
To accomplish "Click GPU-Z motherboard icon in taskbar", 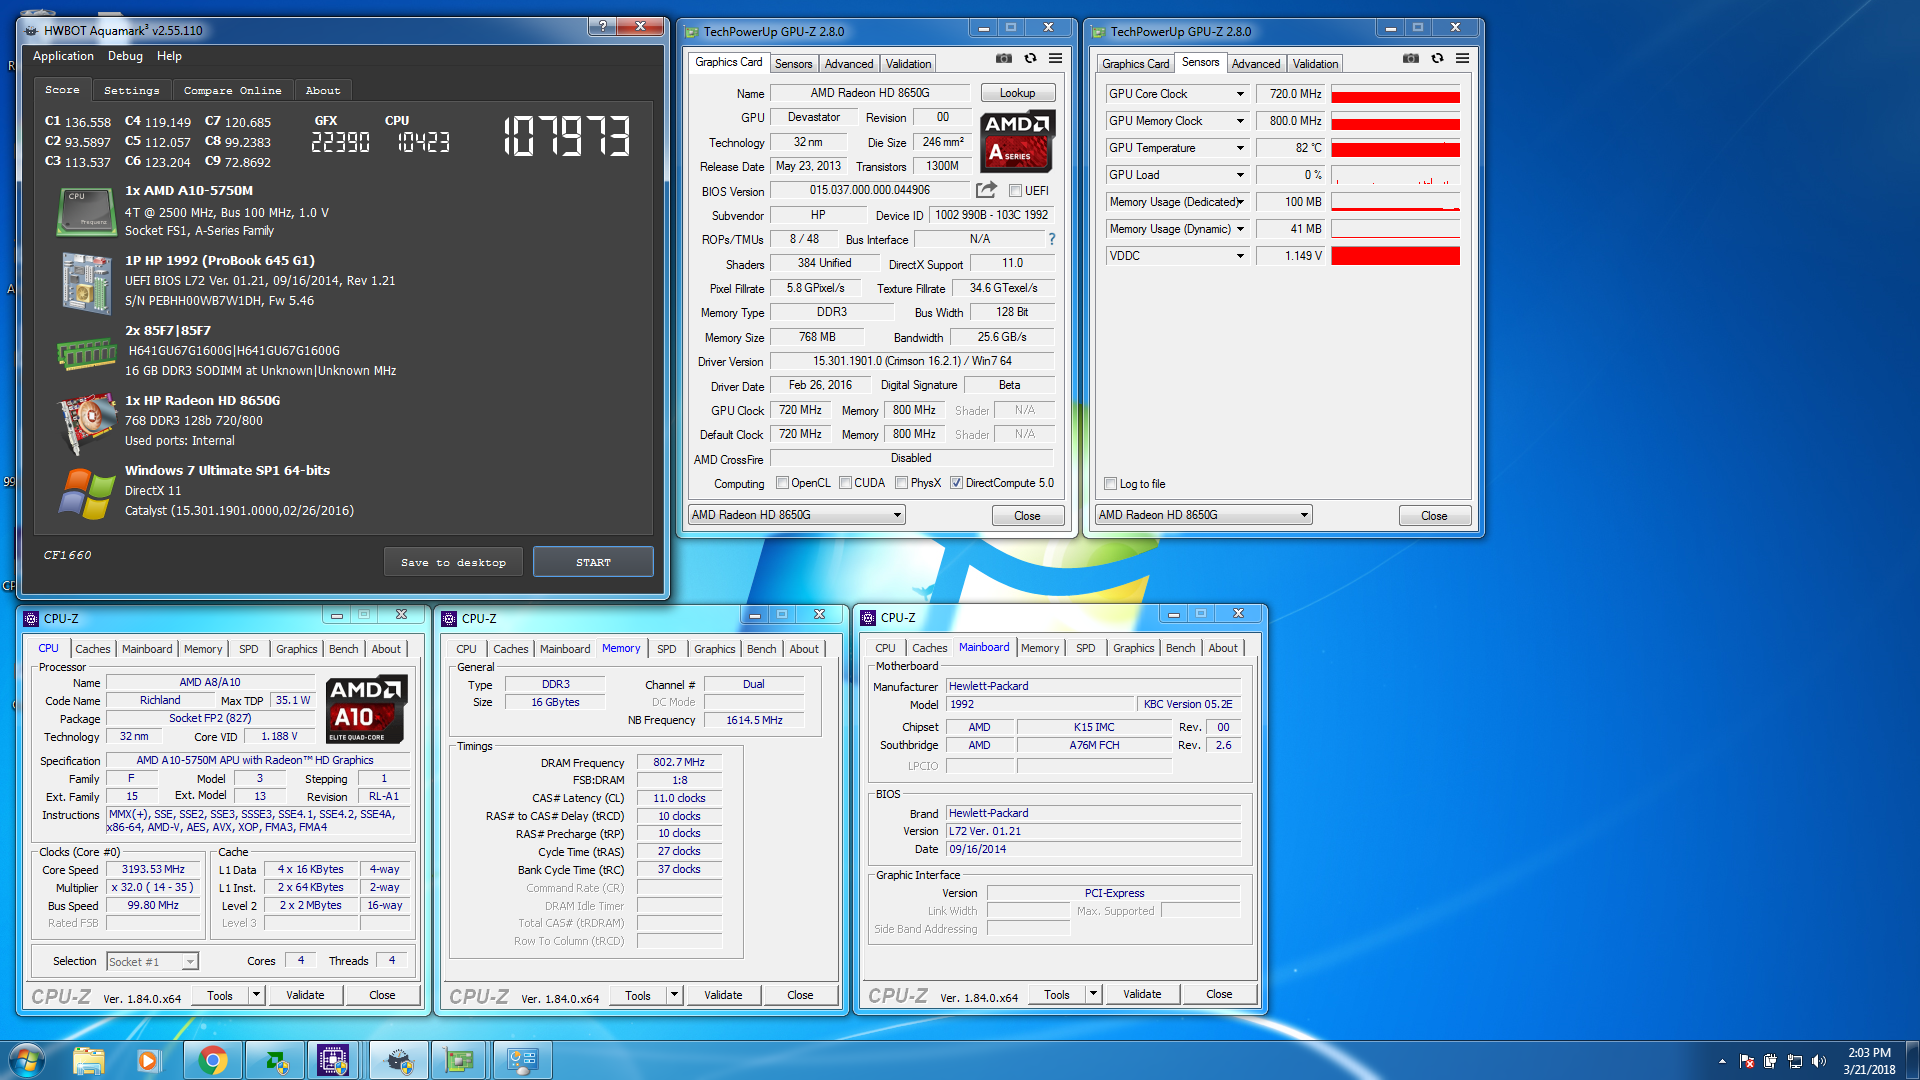I will coord(459,1060).
